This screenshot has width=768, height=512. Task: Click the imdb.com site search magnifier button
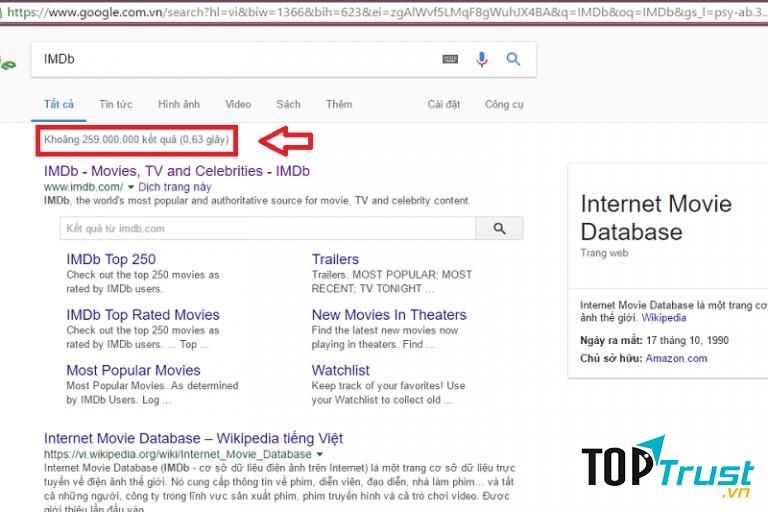pos(499,228)
